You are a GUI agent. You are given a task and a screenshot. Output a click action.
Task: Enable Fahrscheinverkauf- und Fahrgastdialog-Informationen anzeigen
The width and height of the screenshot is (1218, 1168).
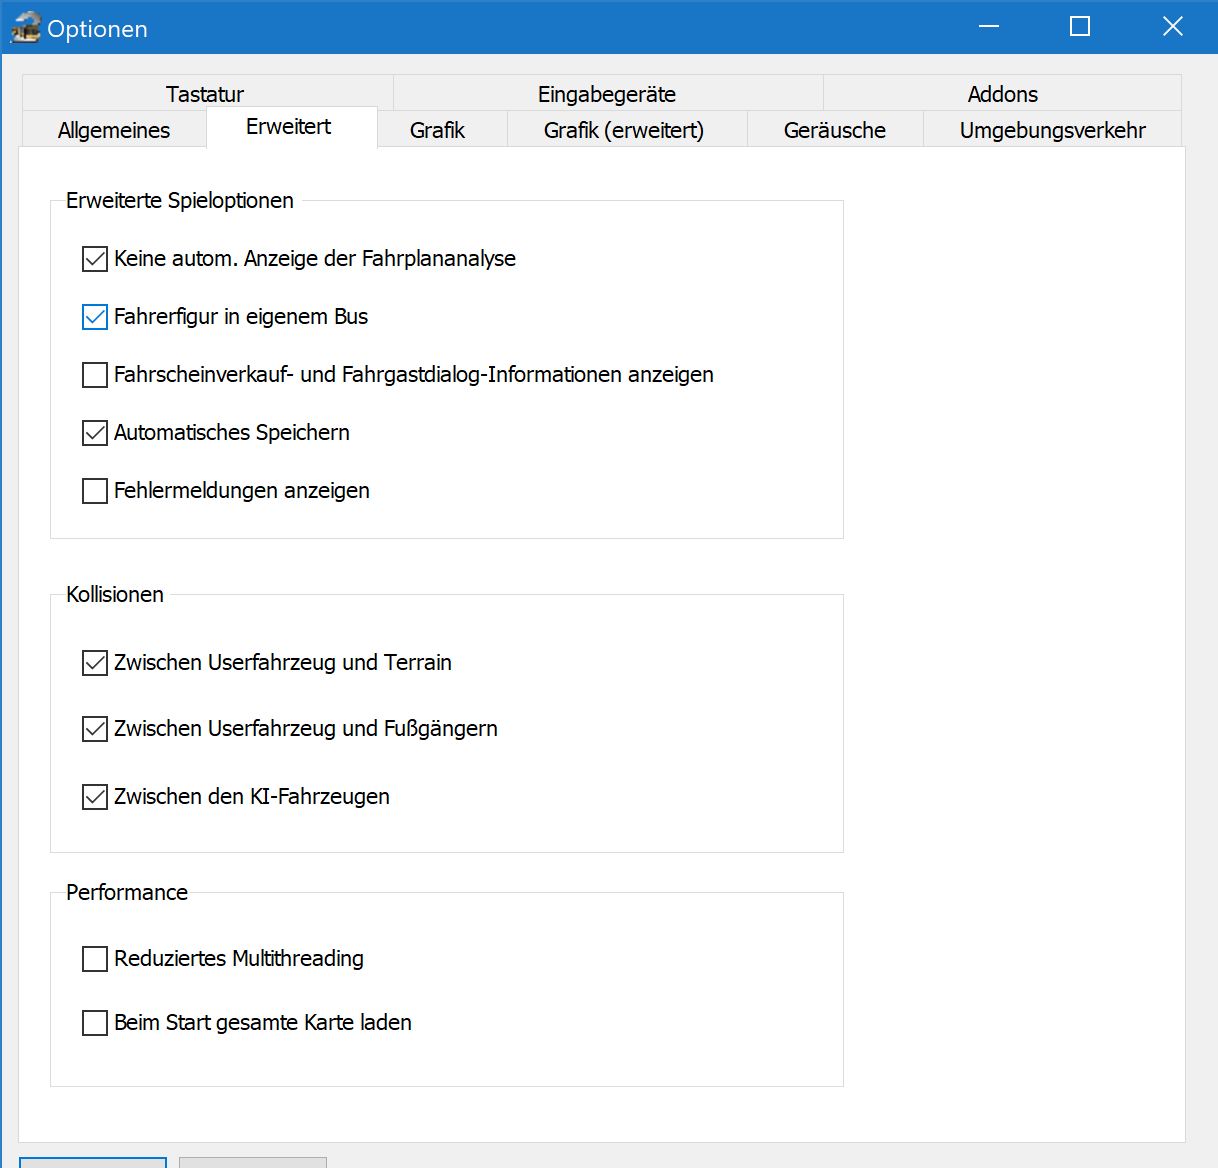click(x=95, y=375)
